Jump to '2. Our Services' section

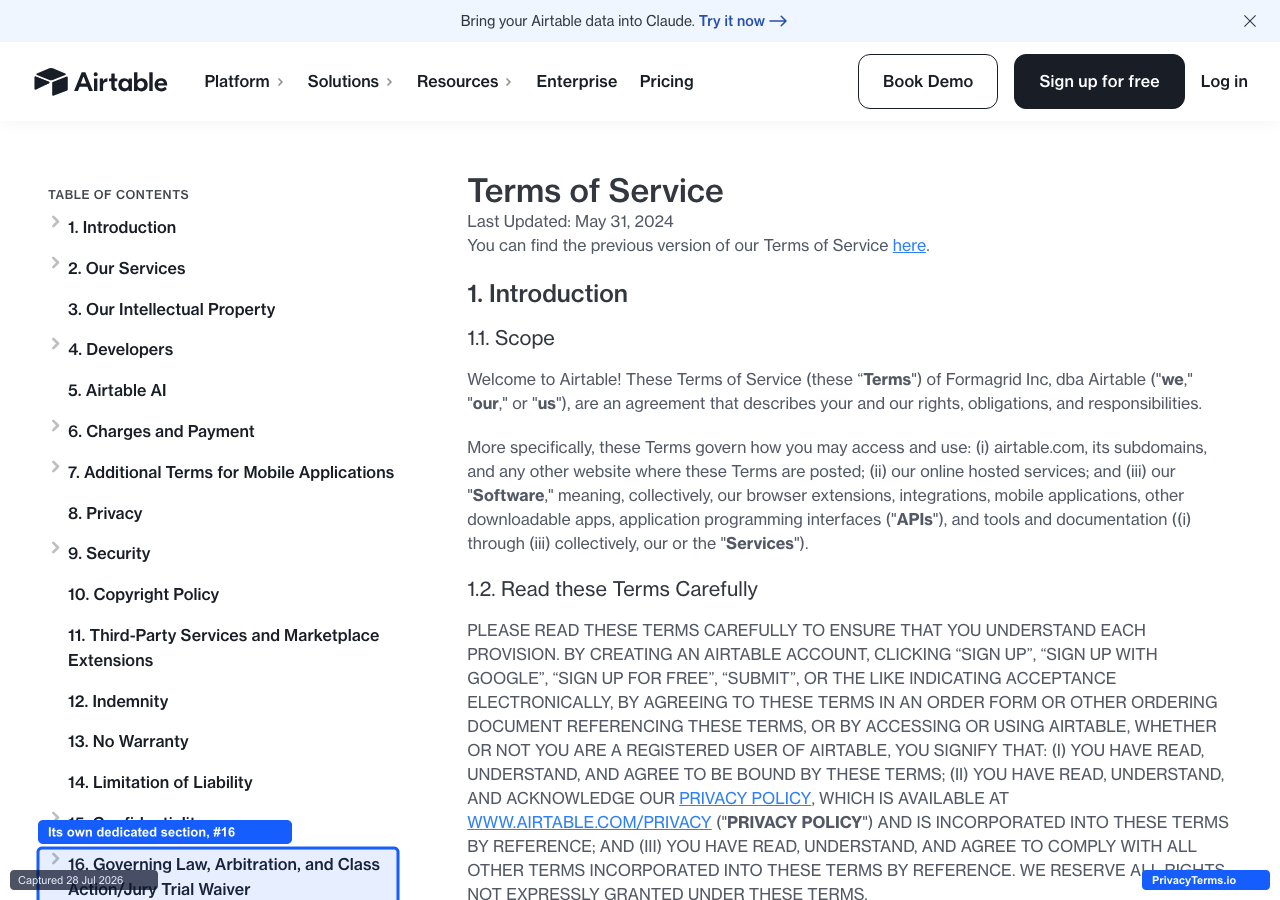(x=127, y=268)
